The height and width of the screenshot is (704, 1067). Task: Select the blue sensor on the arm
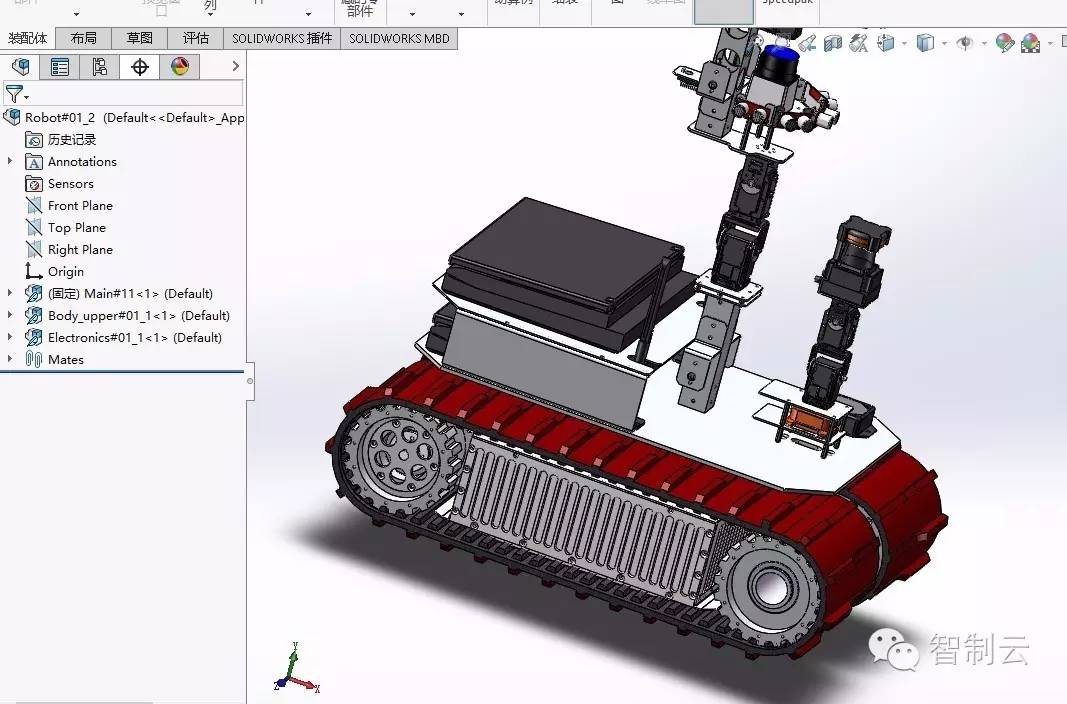click(x=779, y=63)
